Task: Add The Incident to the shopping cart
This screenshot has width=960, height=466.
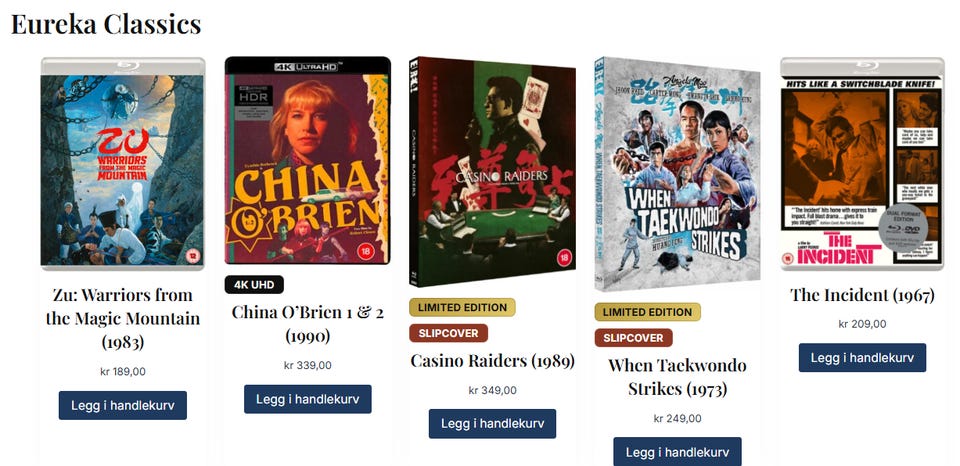Action: 862,358
